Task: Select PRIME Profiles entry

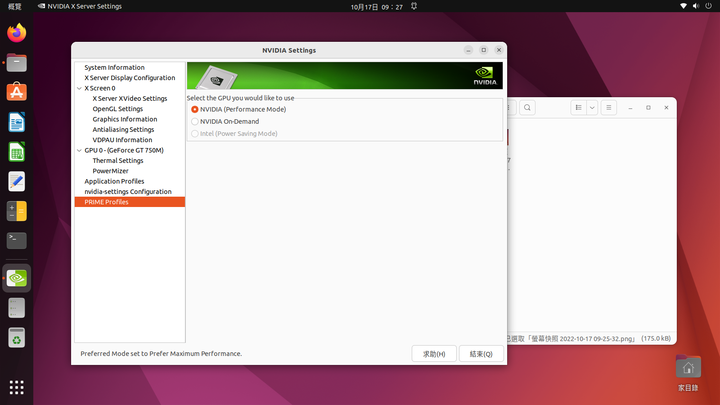Action: [x=130, y=202]
